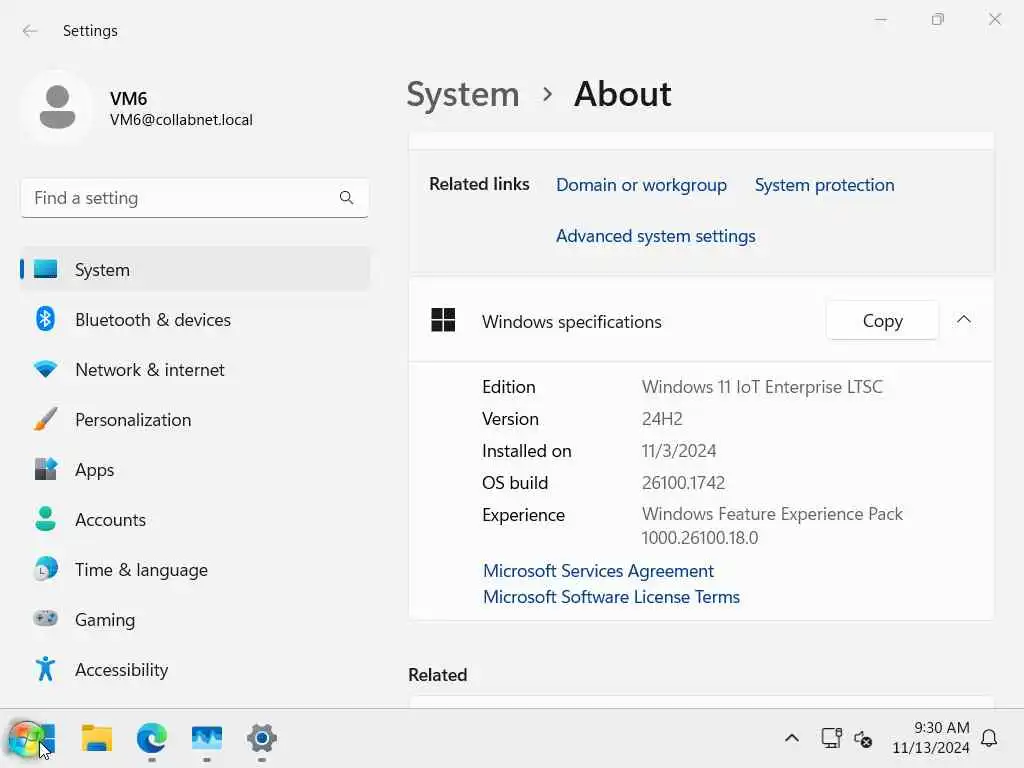The image size is (1024, 768).
Task: Open the Microsoft Services Agreement link
Action: (x=598, y=571)
